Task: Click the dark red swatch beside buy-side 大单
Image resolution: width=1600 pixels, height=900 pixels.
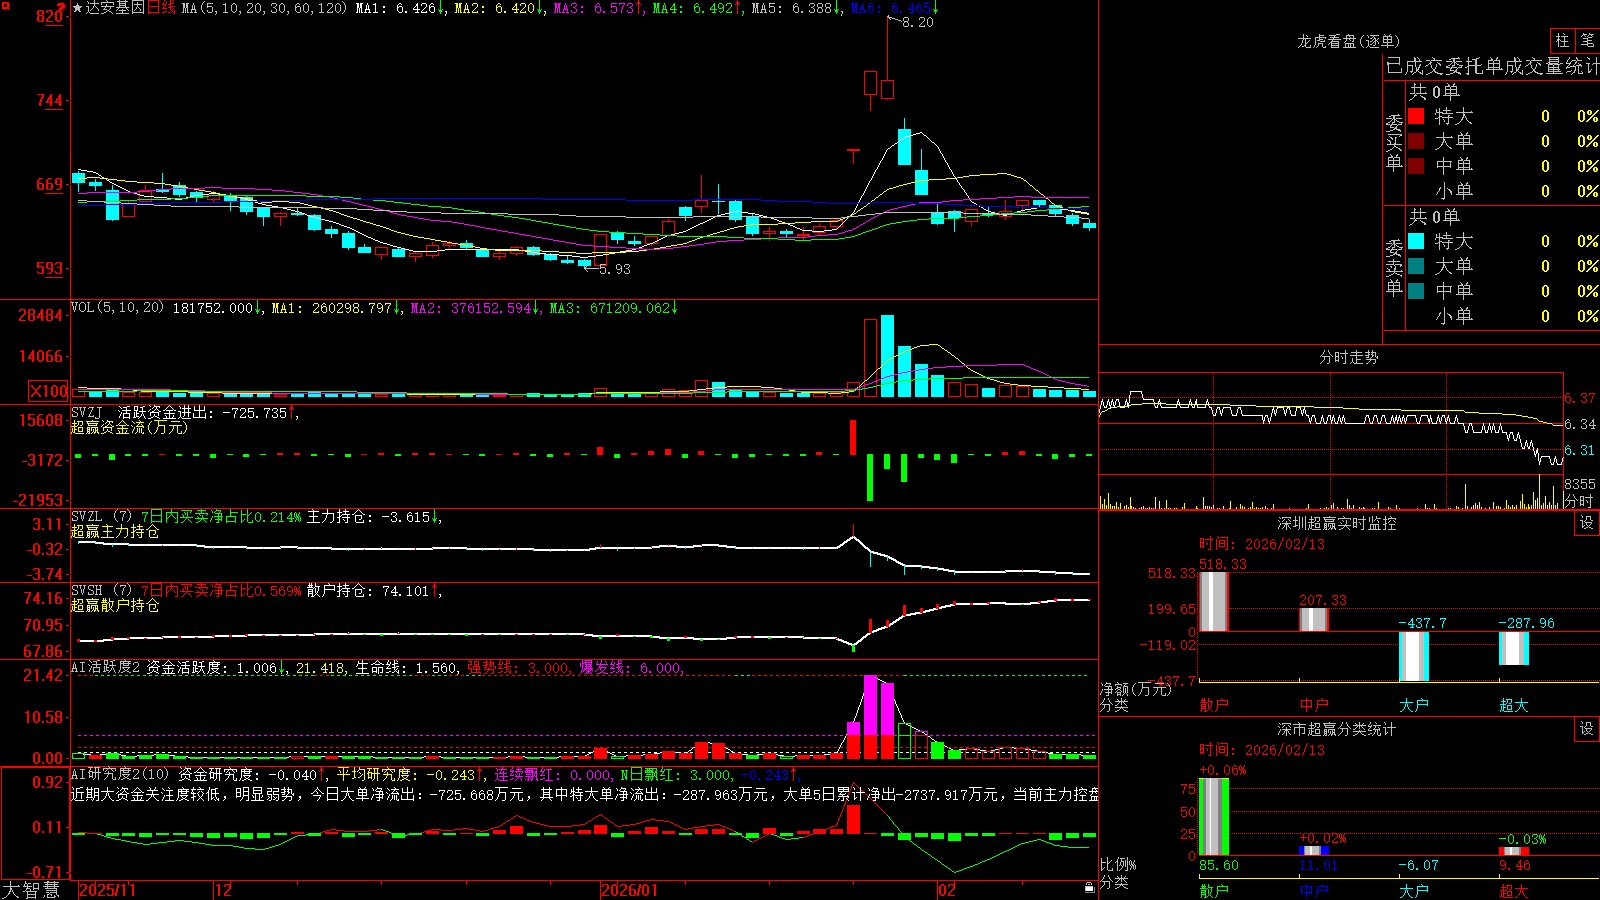Action: pyautogui.click(x=1416, y=141)
